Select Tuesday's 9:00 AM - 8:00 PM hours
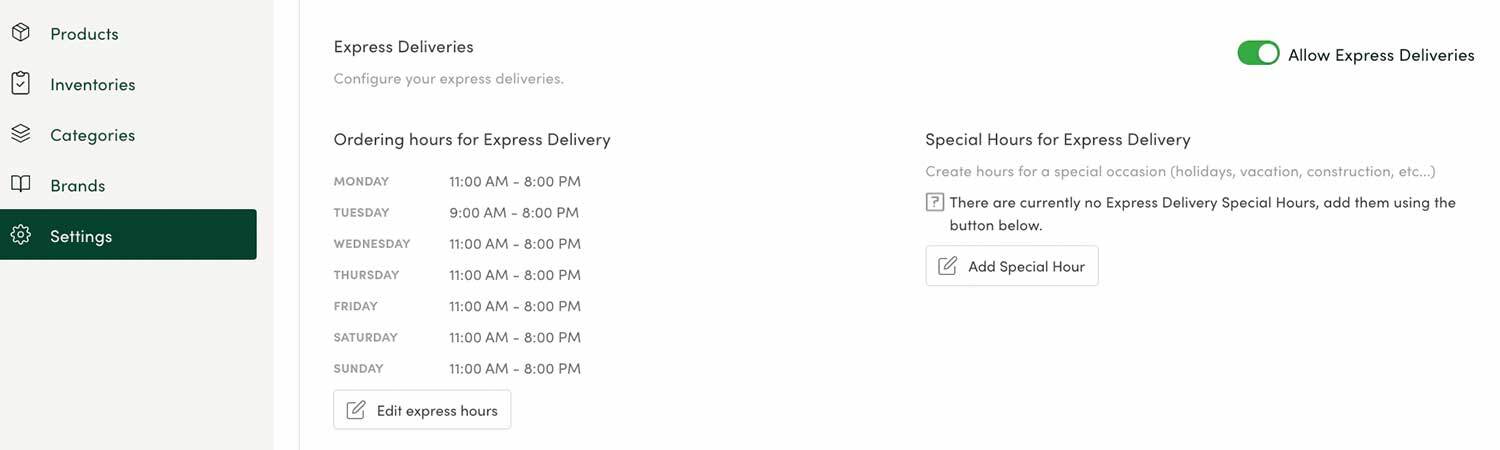 (x=514, y=212)
